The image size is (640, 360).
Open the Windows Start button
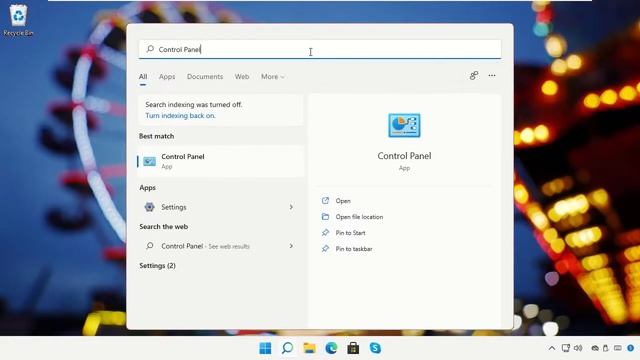point(265,348)
